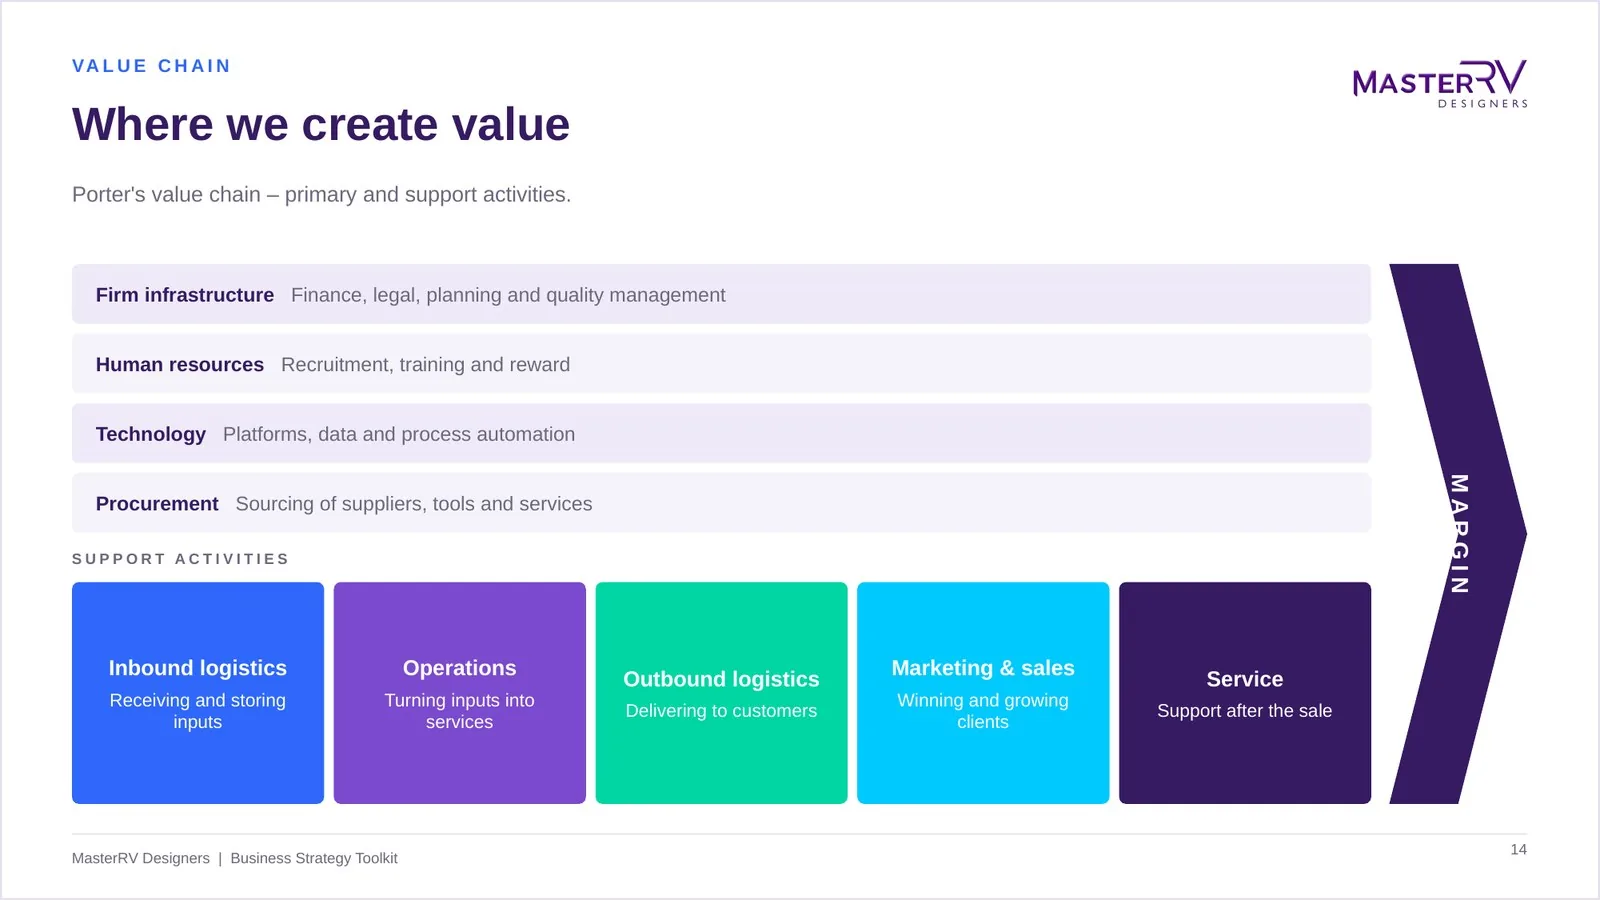The height and width of the screenshot is (900, 1600).
Task: Click the page number 14
Action: (x=1518, y=849)
